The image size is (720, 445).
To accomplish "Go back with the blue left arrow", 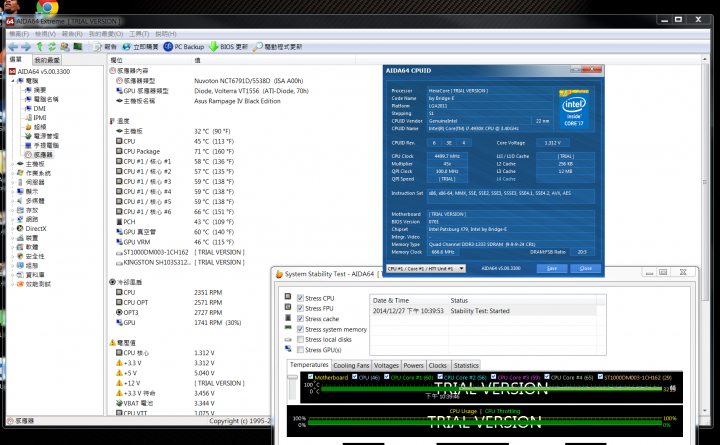I will 13,46.
